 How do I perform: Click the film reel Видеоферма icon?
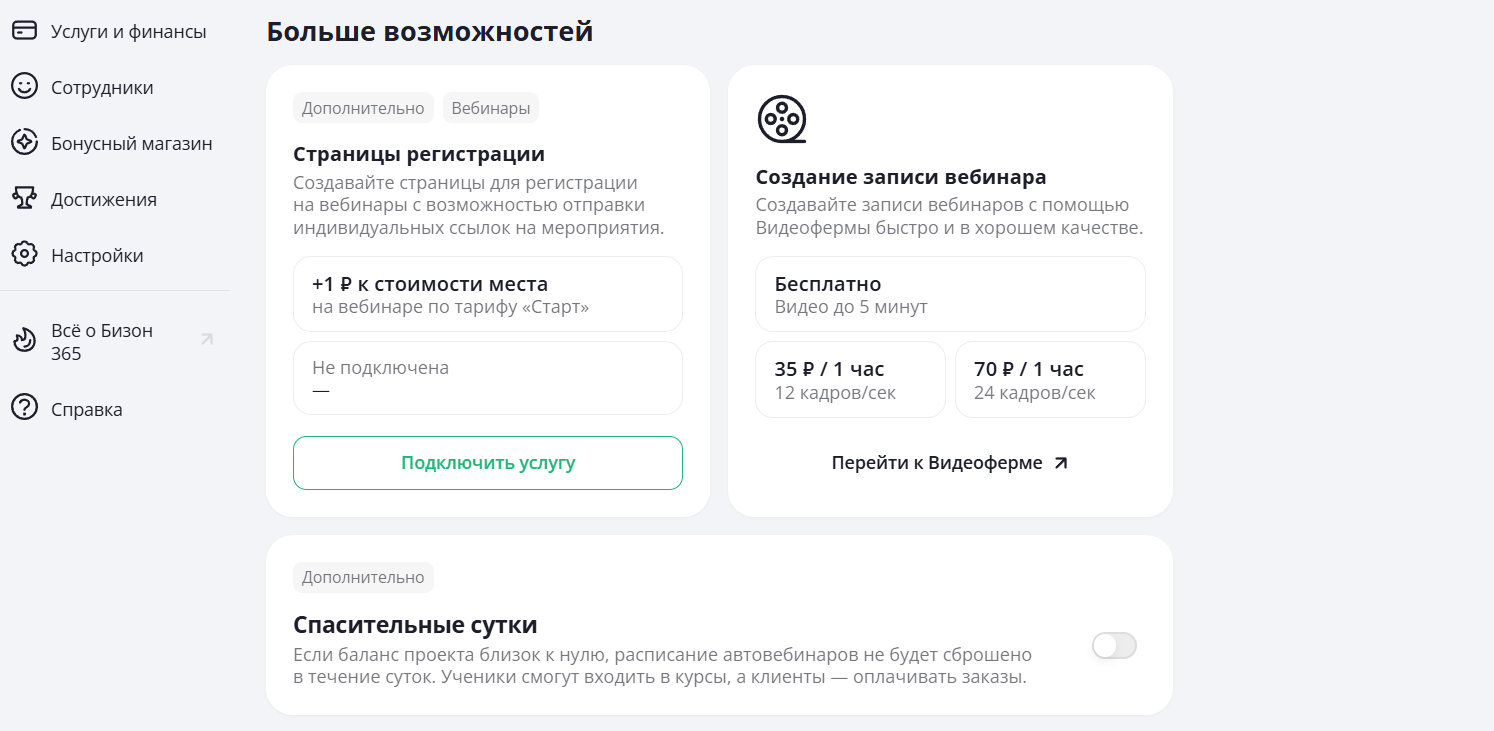tap(781, 120)
